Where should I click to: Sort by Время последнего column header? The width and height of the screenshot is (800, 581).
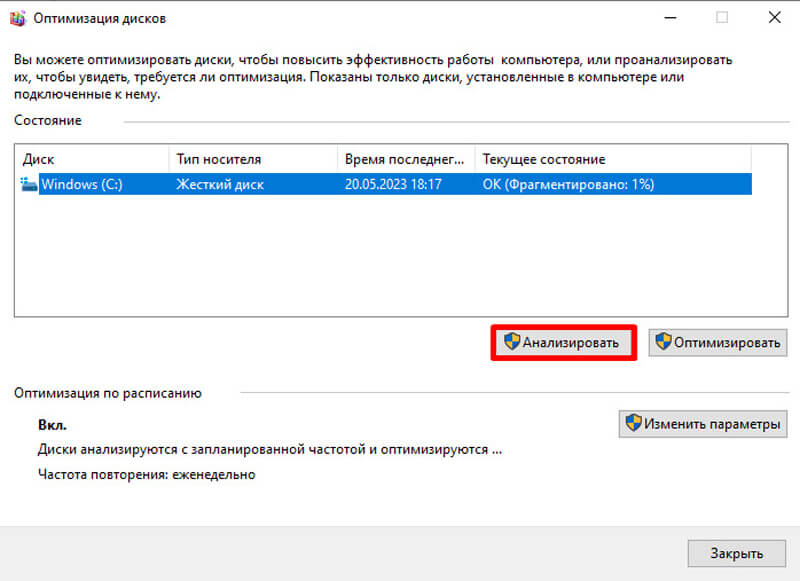(406, 159)
